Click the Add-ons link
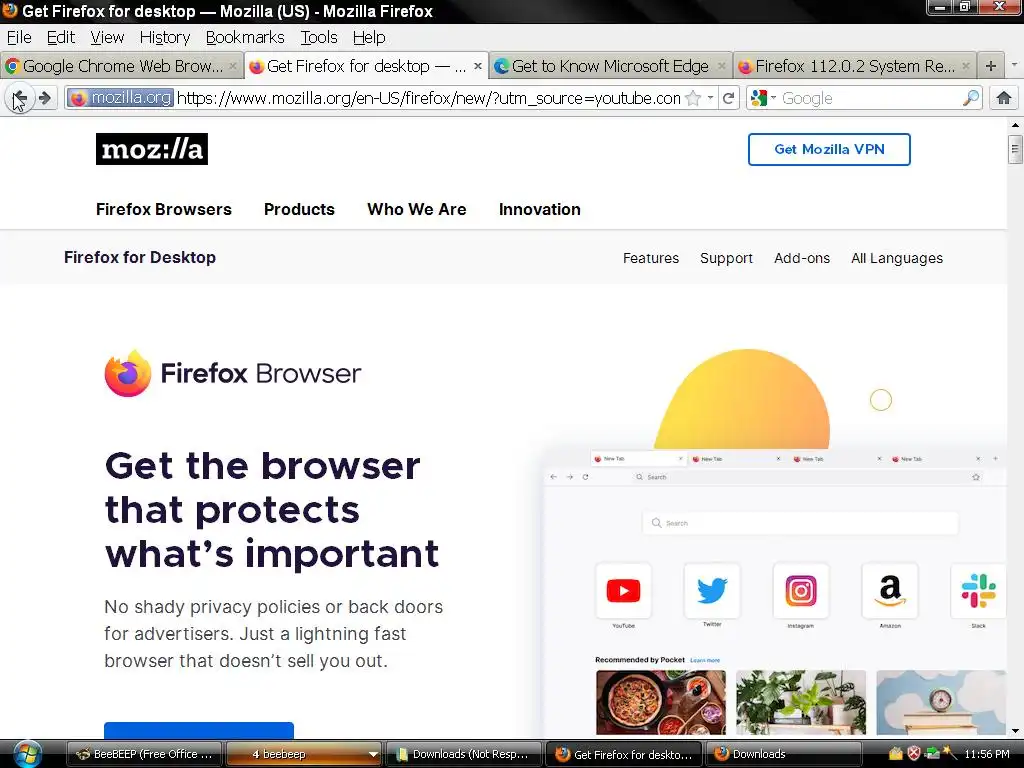The width and height of the screenshot is (1024, 768). (802, 258)
